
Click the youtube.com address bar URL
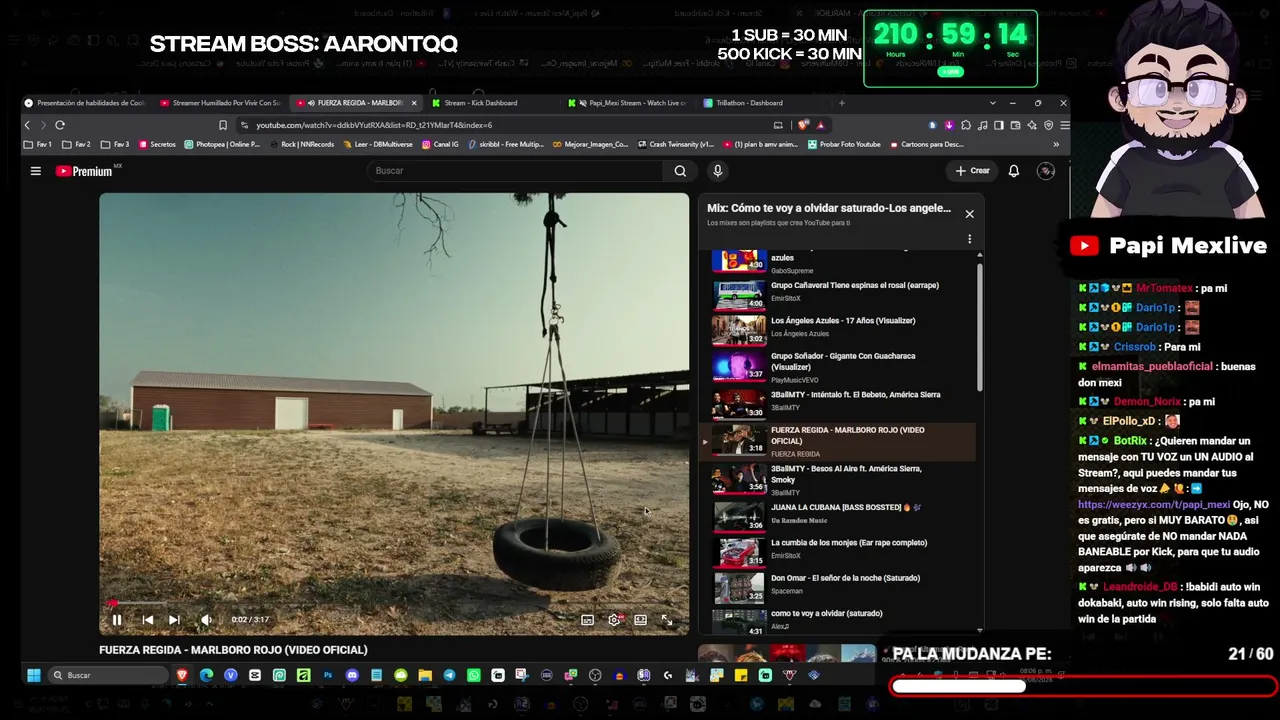[374, 125]
